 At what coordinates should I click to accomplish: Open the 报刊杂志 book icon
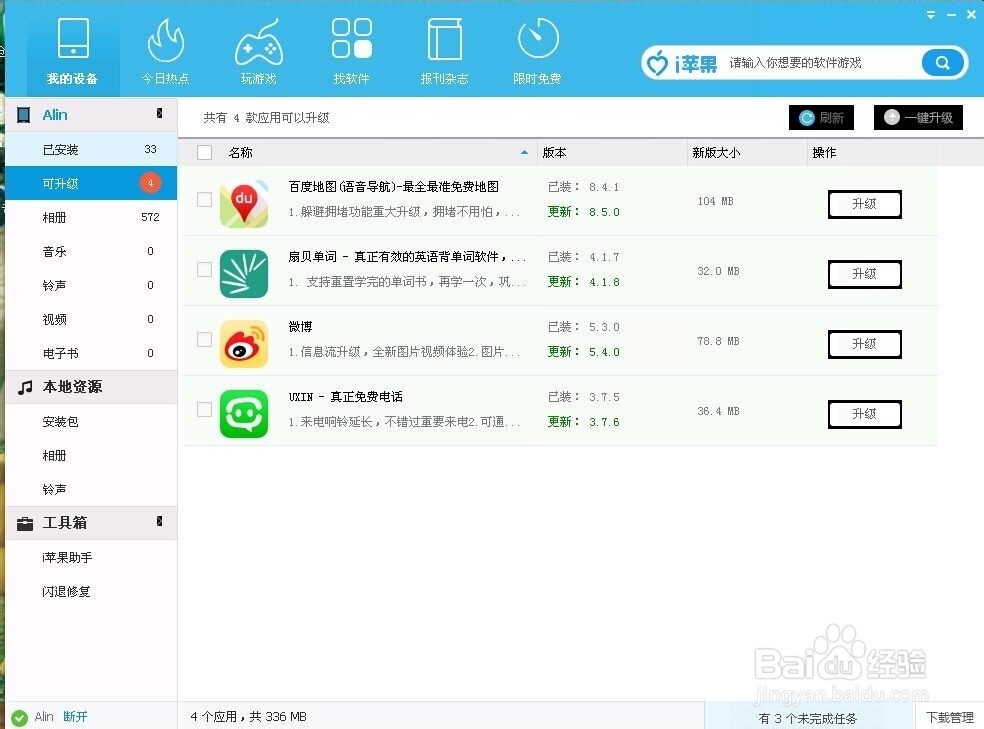tap(444, 40)
